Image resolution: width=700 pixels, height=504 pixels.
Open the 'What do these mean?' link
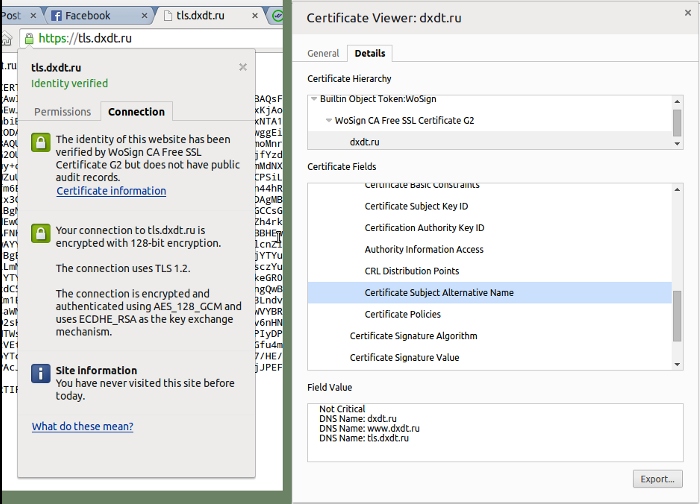pos(82,426)
